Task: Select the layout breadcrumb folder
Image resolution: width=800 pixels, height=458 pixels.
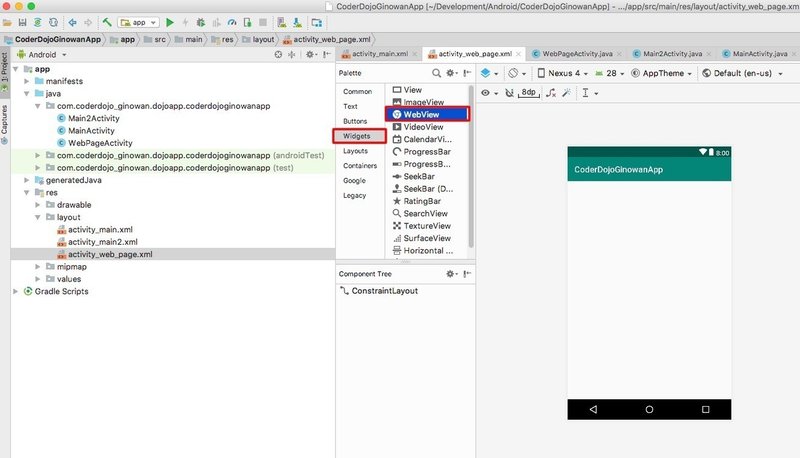Action: [x=258, y=39]
